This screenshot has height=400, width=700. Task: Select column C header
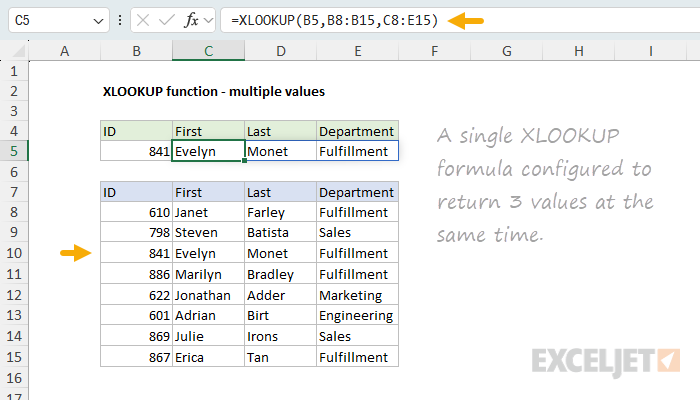tap(208, 51)
